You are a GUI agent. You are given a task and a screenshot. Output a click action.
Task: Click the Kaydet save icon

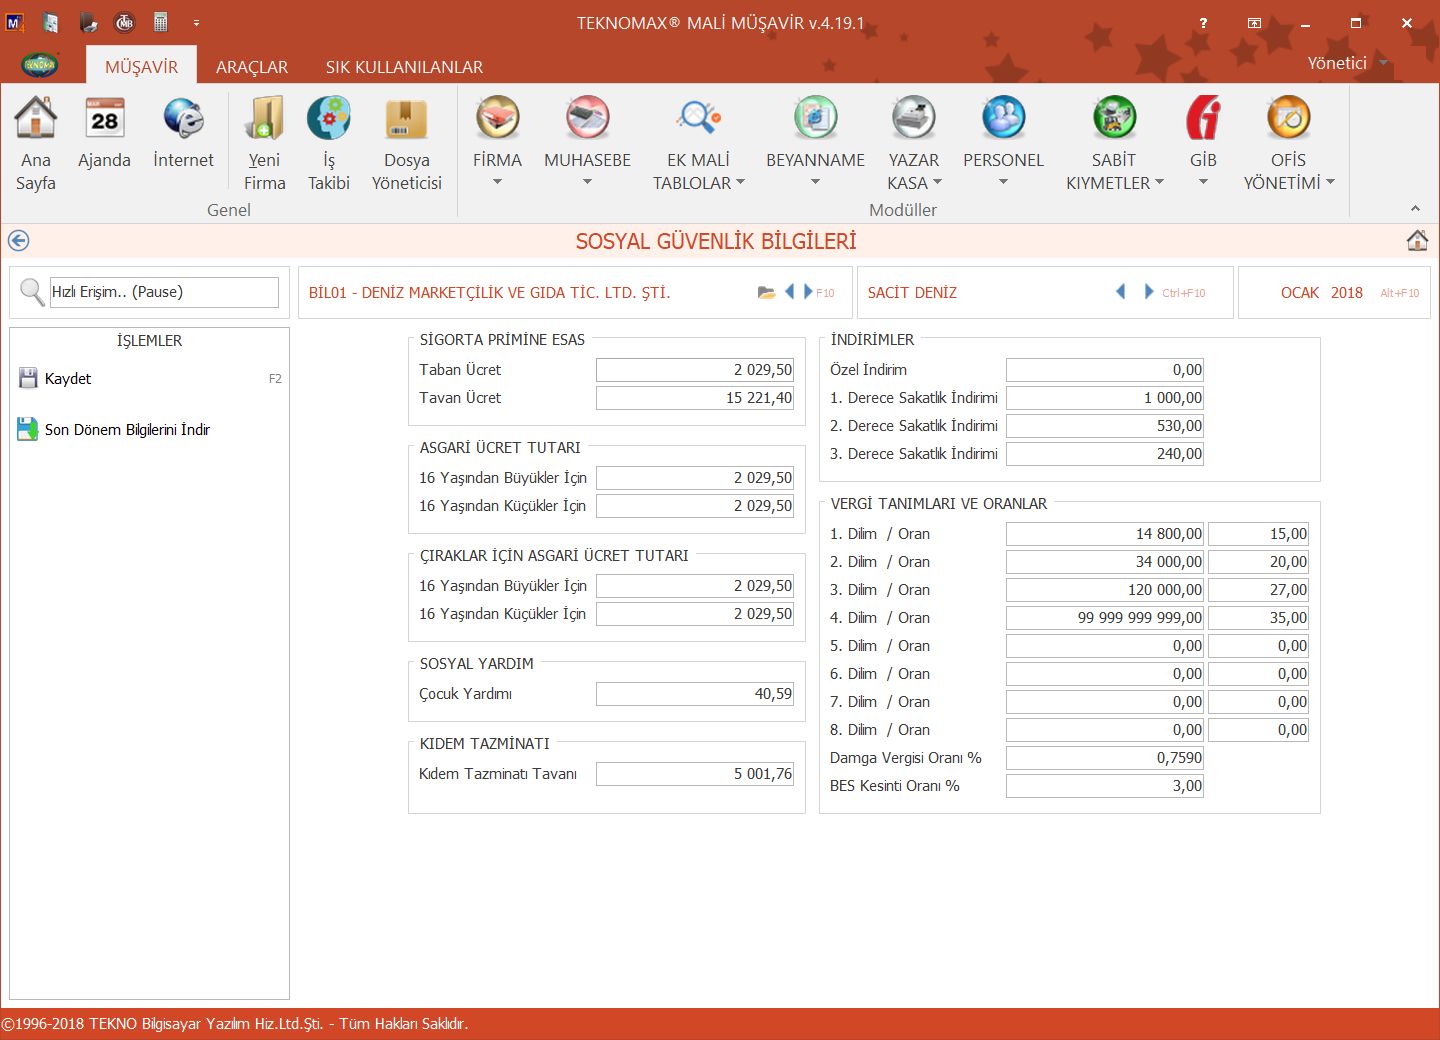pos(28,378)
